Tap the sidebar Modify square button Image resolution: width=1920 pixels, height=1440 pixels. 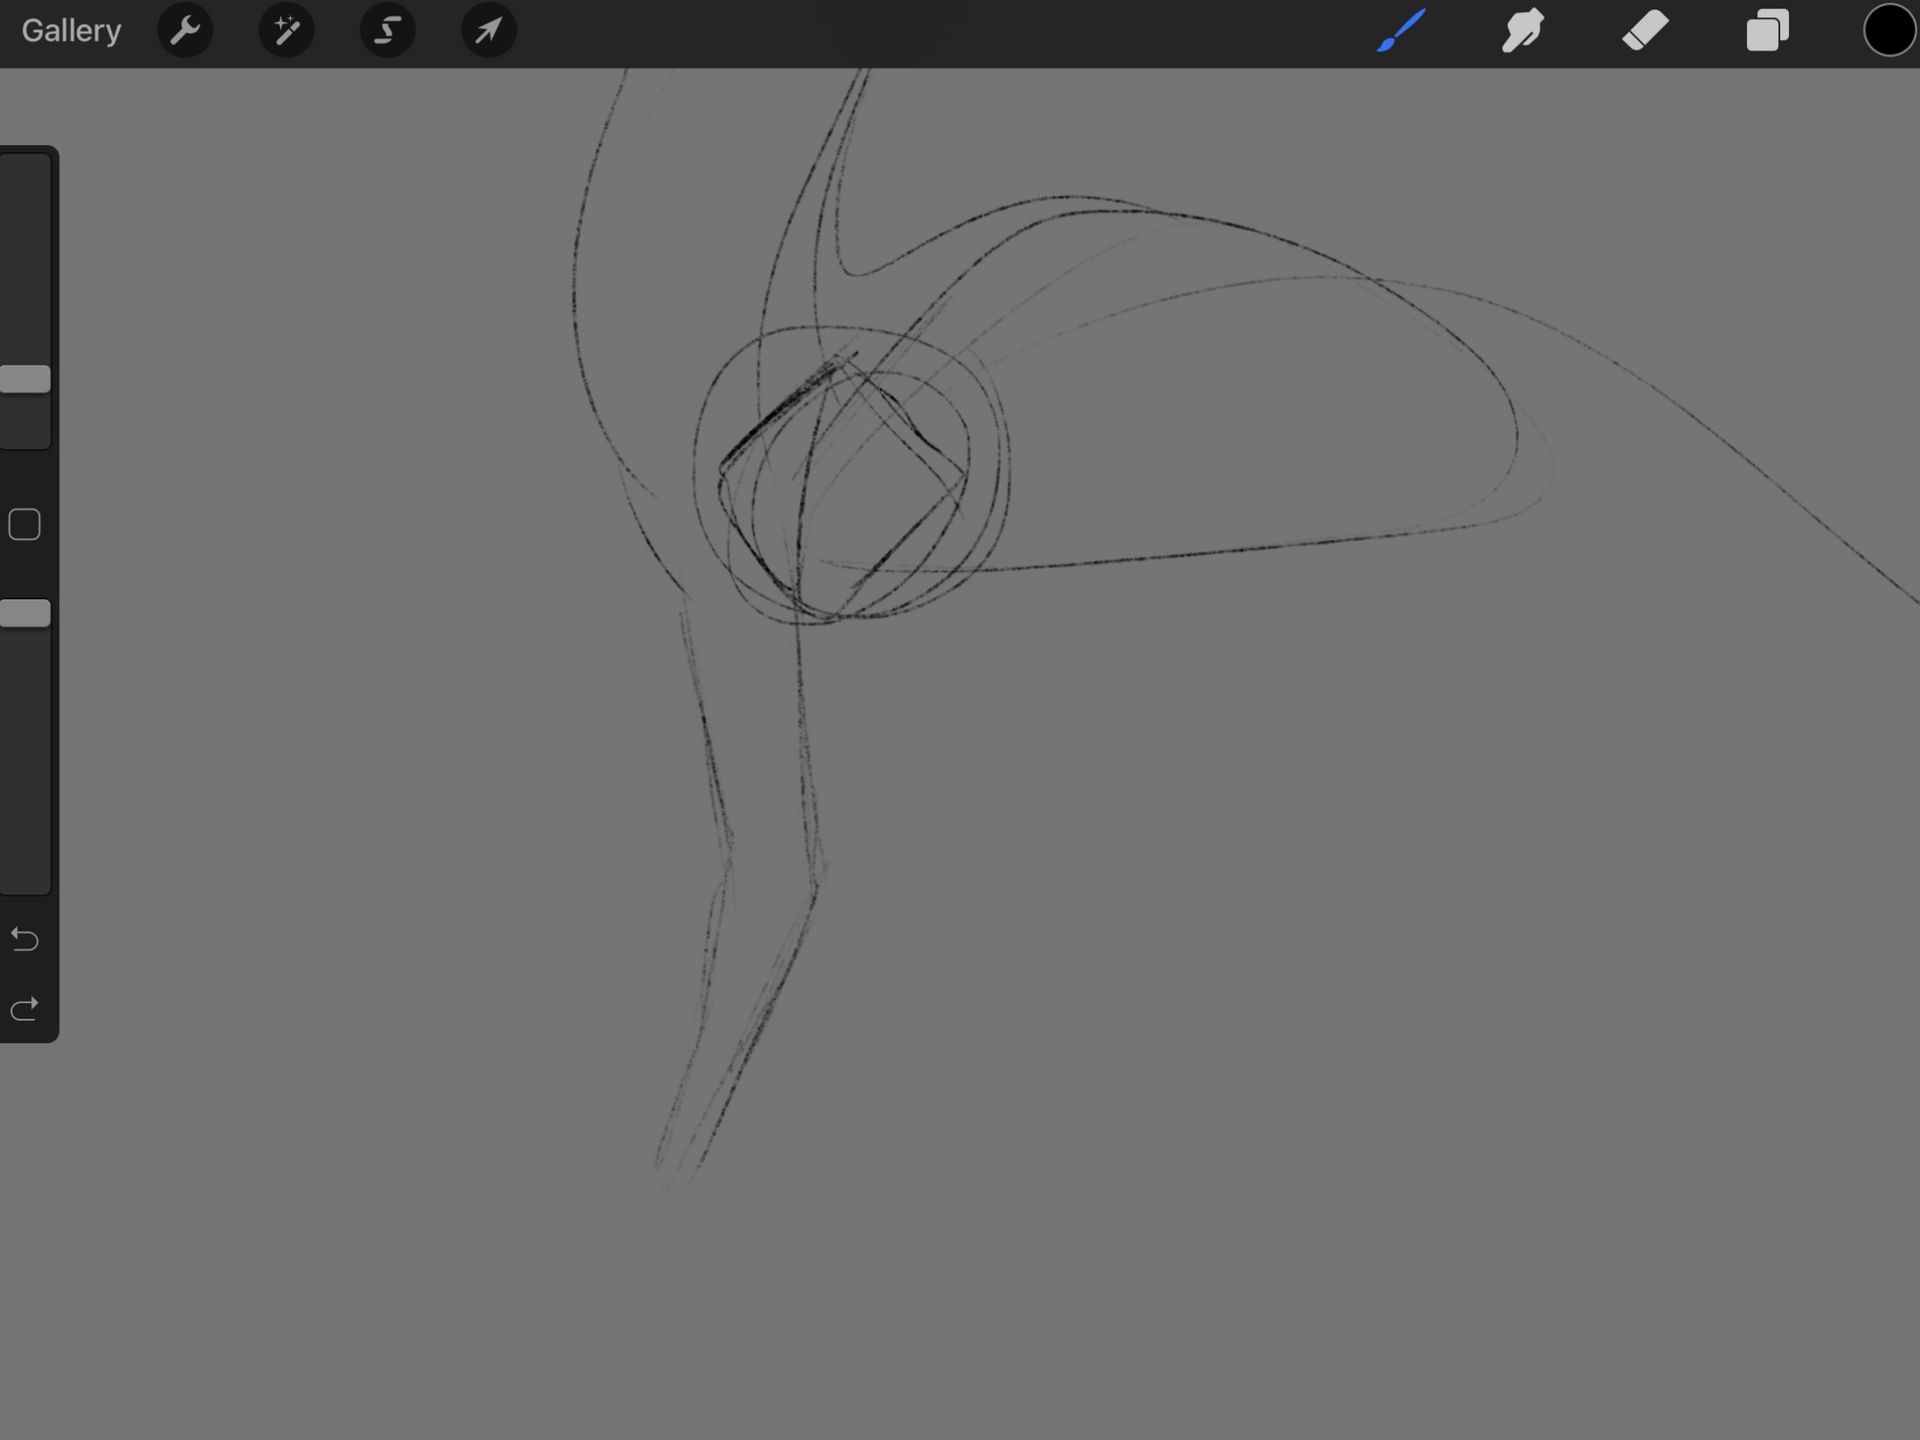point(24,524)
